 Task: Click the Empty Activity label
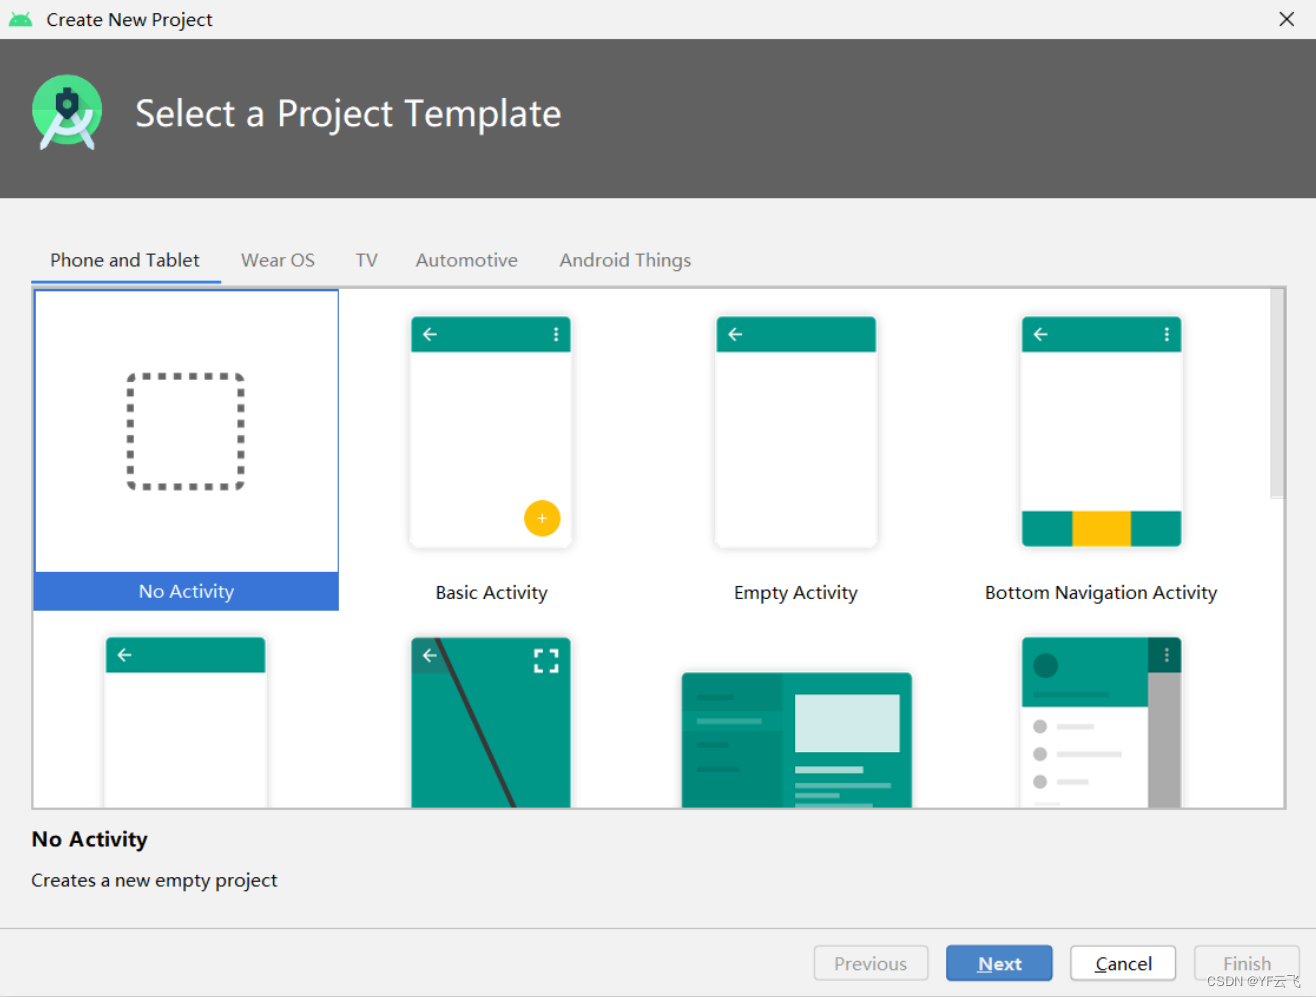796,592
